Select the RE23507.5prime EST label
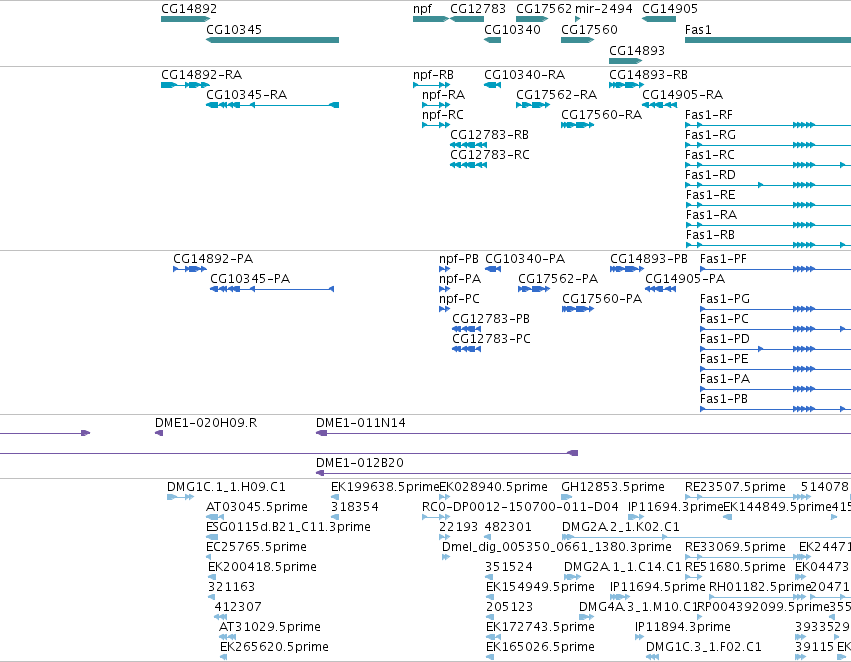 pos(735,487)
